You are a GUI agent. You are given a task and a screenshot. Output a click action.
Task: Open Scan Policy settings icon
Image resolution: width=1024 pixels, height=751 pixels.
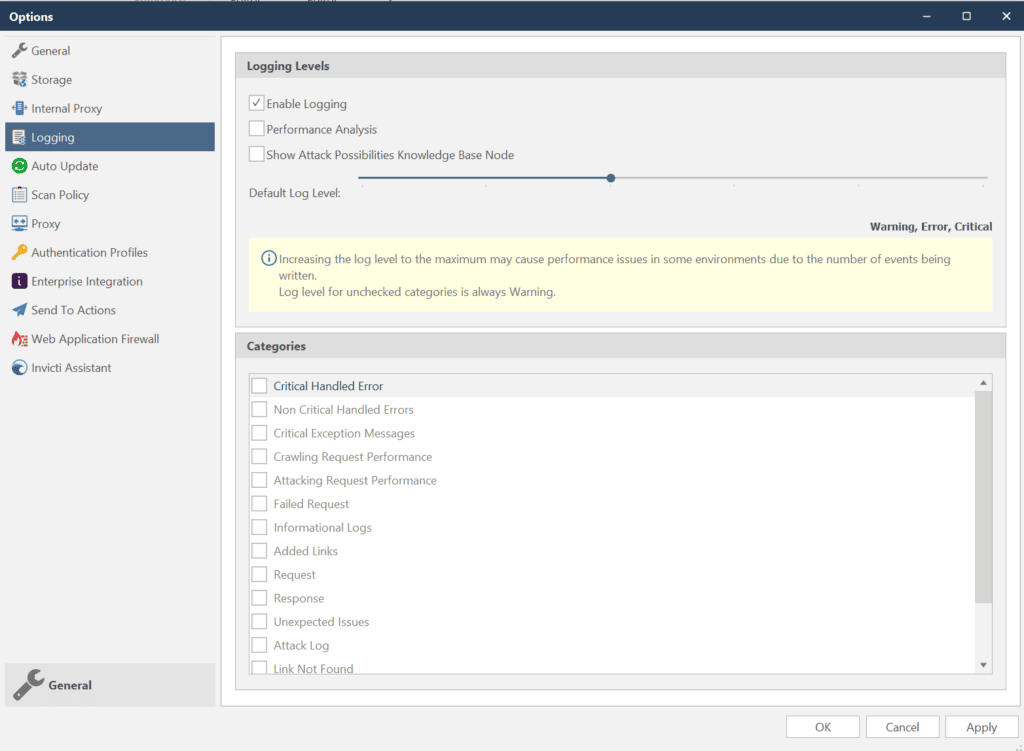pos(22,194)
